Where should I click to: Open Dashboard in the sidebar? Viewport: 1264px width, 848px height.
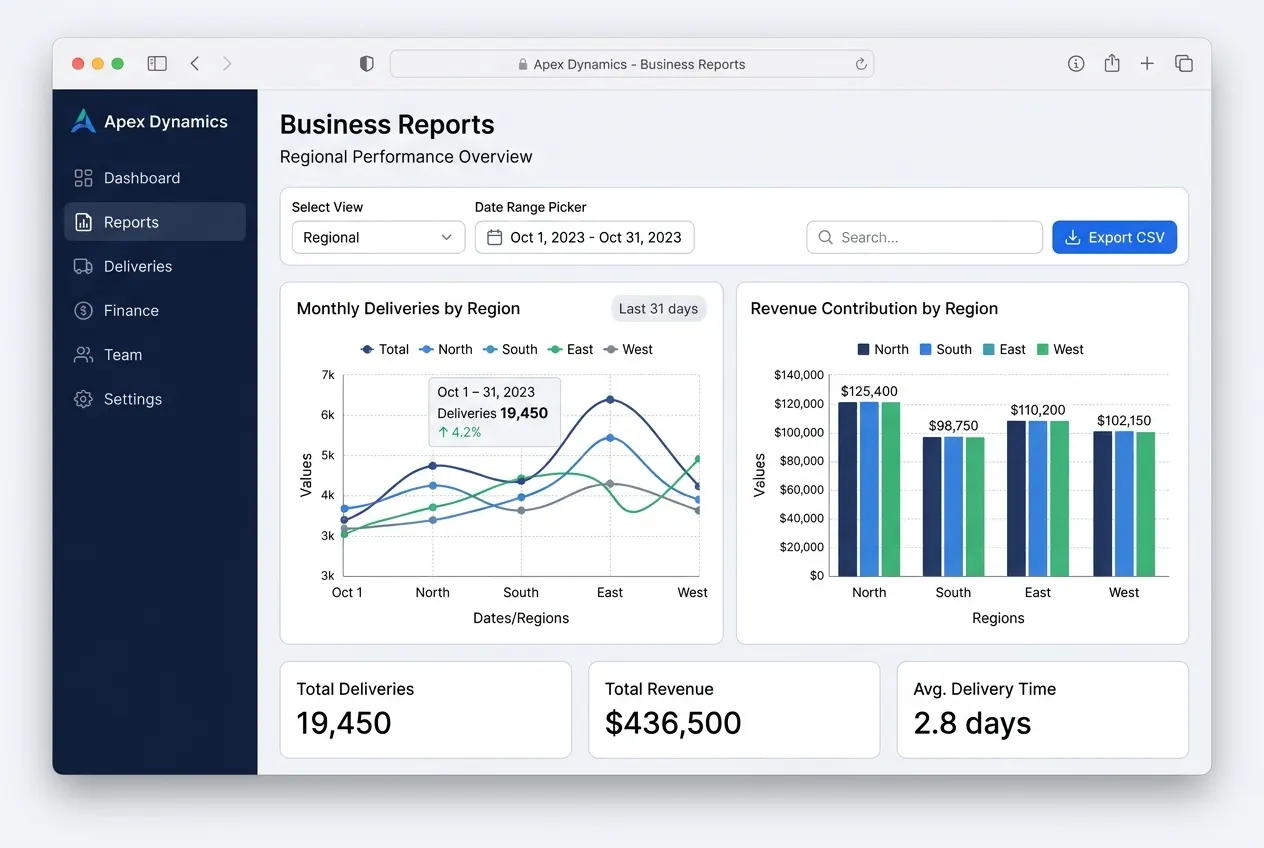(x=155, y=178)
